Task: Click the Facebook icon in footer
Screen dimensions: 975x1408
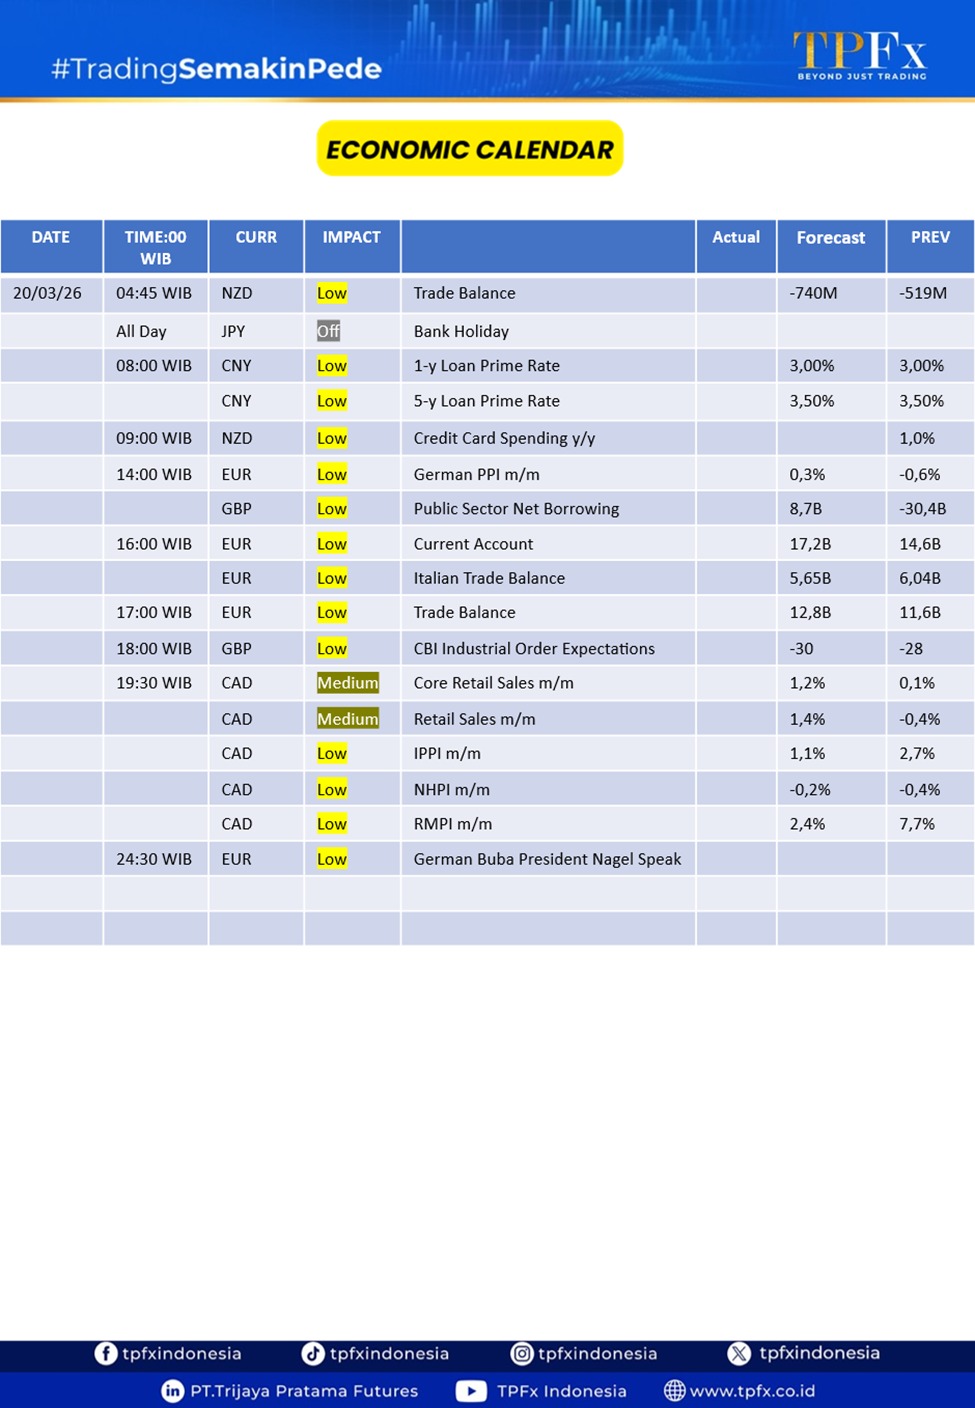Action: [x=105, y=1353]
